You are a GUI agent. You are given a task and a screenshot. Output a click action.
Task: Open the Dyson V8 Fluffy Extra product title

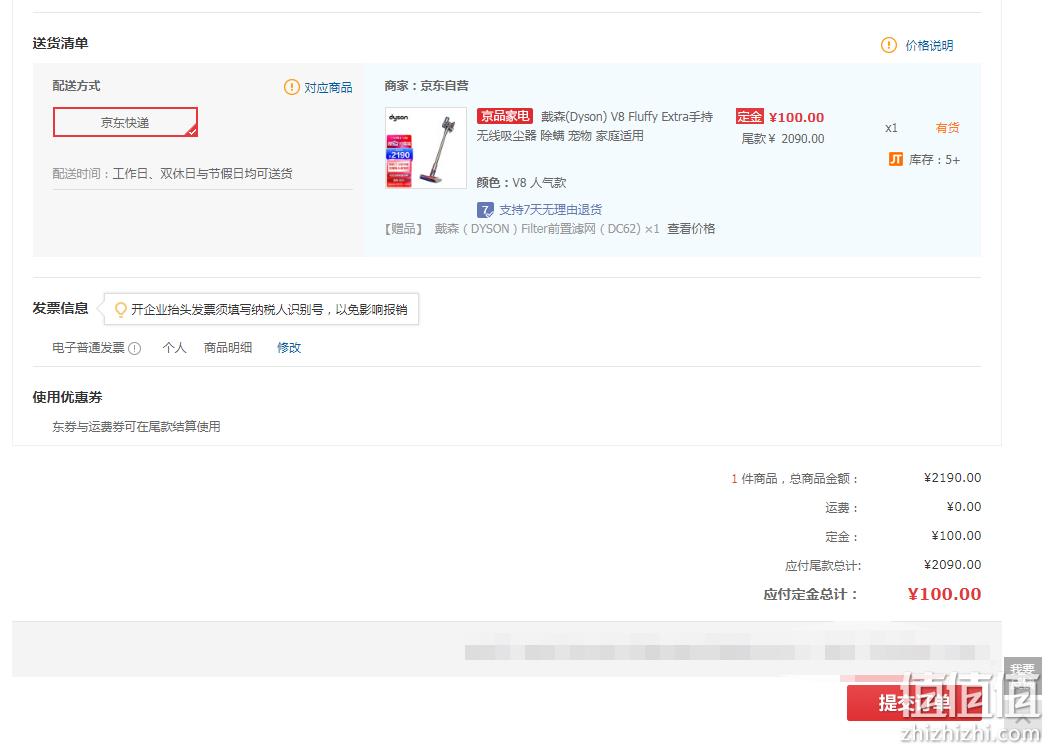point(595,126)
